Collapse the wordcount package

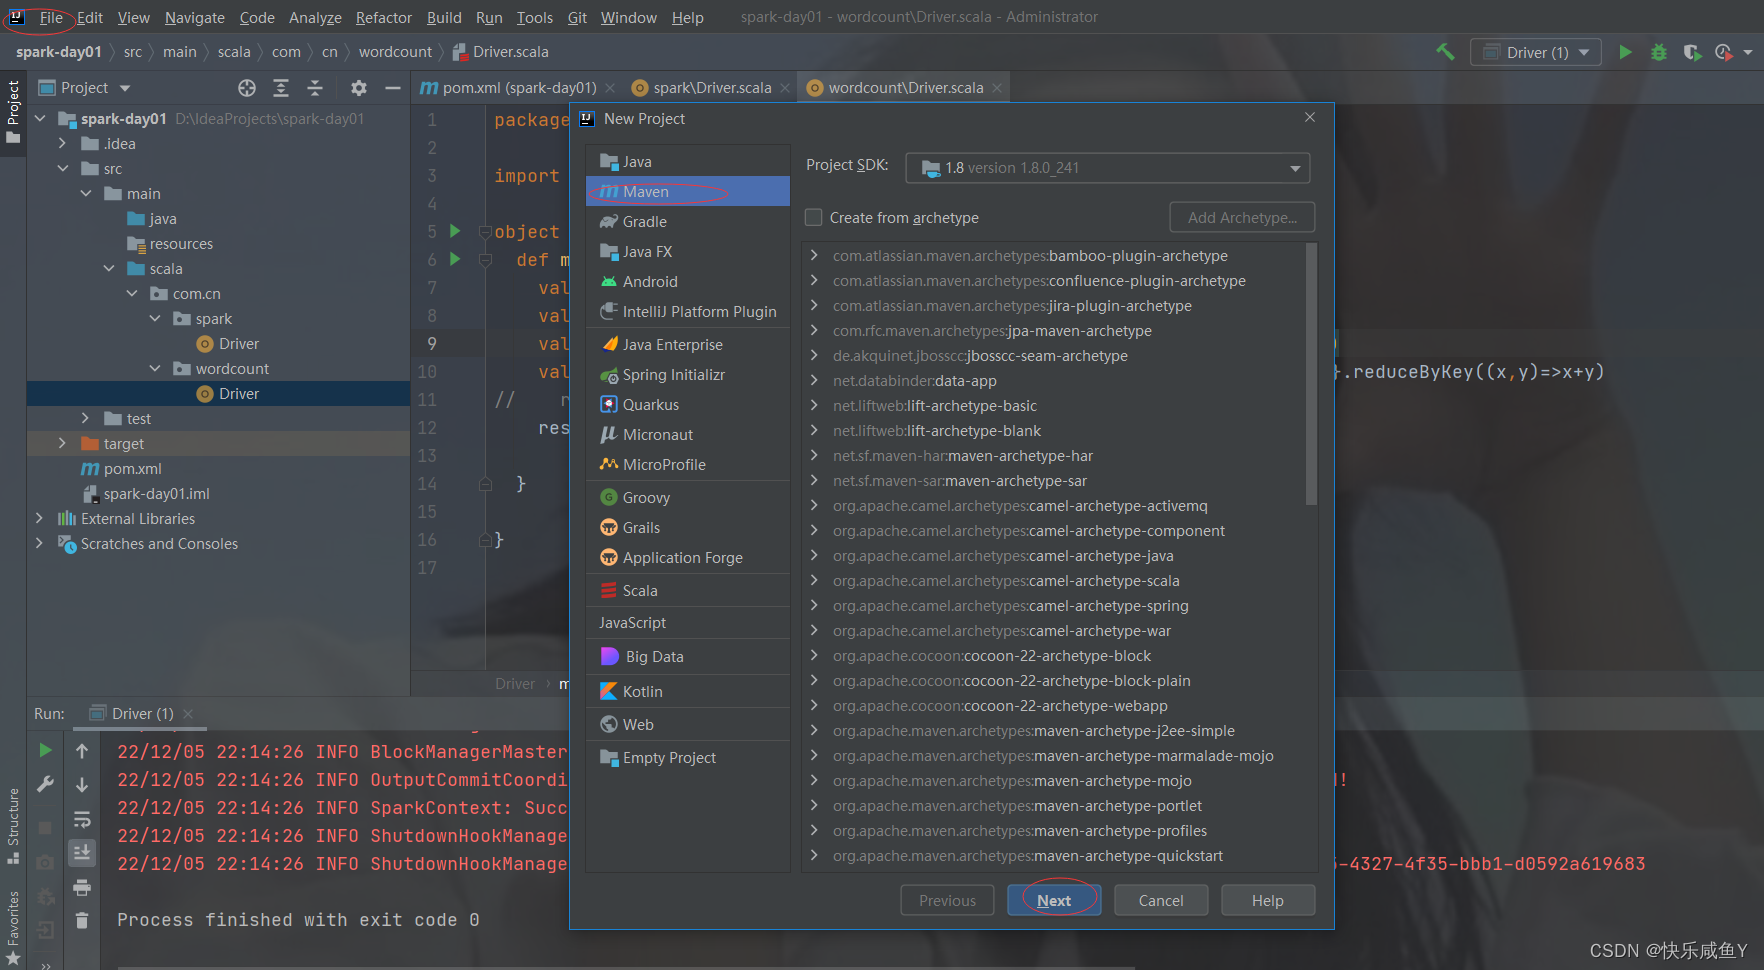155,368
